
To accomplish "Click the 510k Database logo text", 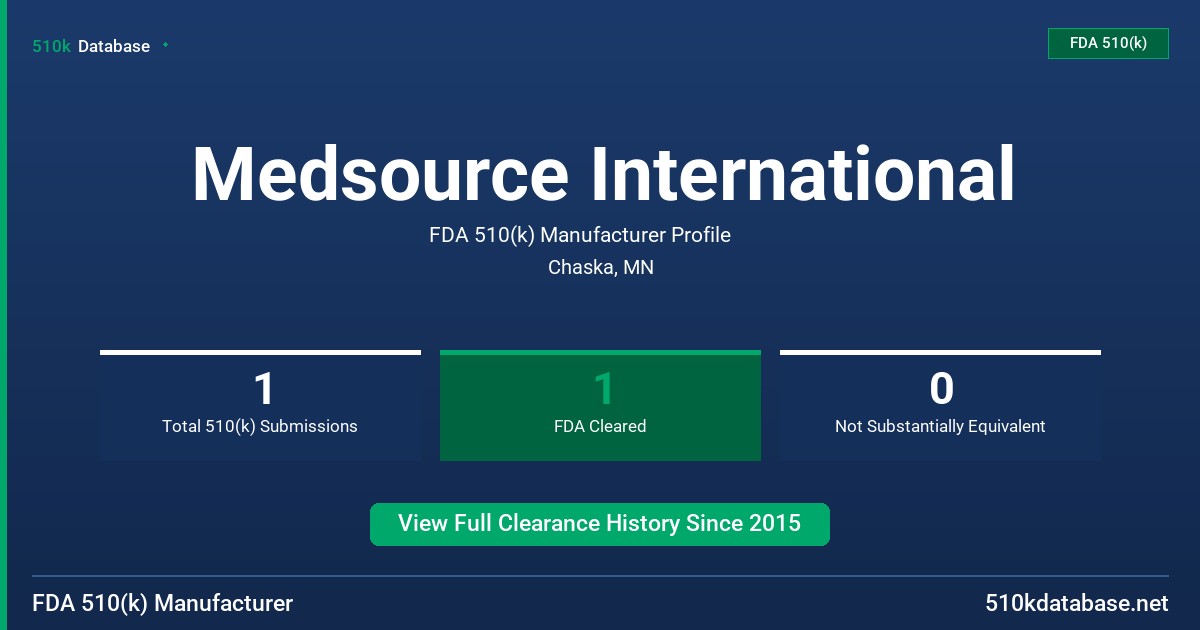I will click(91, 46).
